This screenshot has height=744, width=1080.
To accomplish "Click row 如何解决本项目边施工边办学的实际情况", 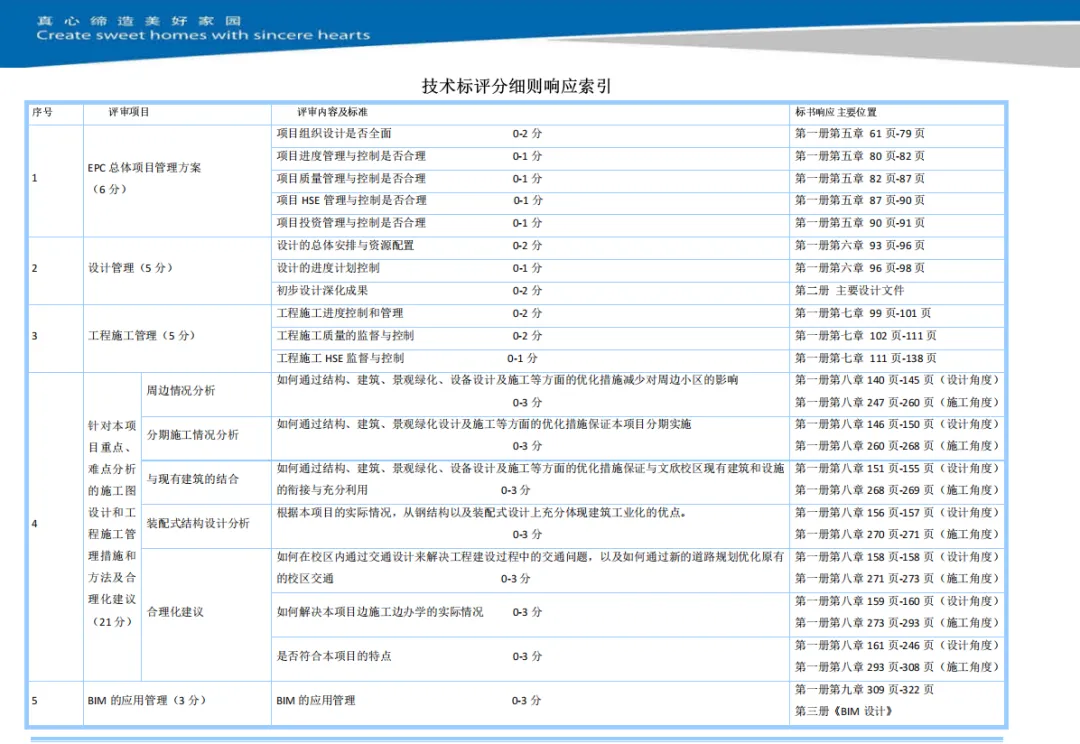I will tap(530, 612).
